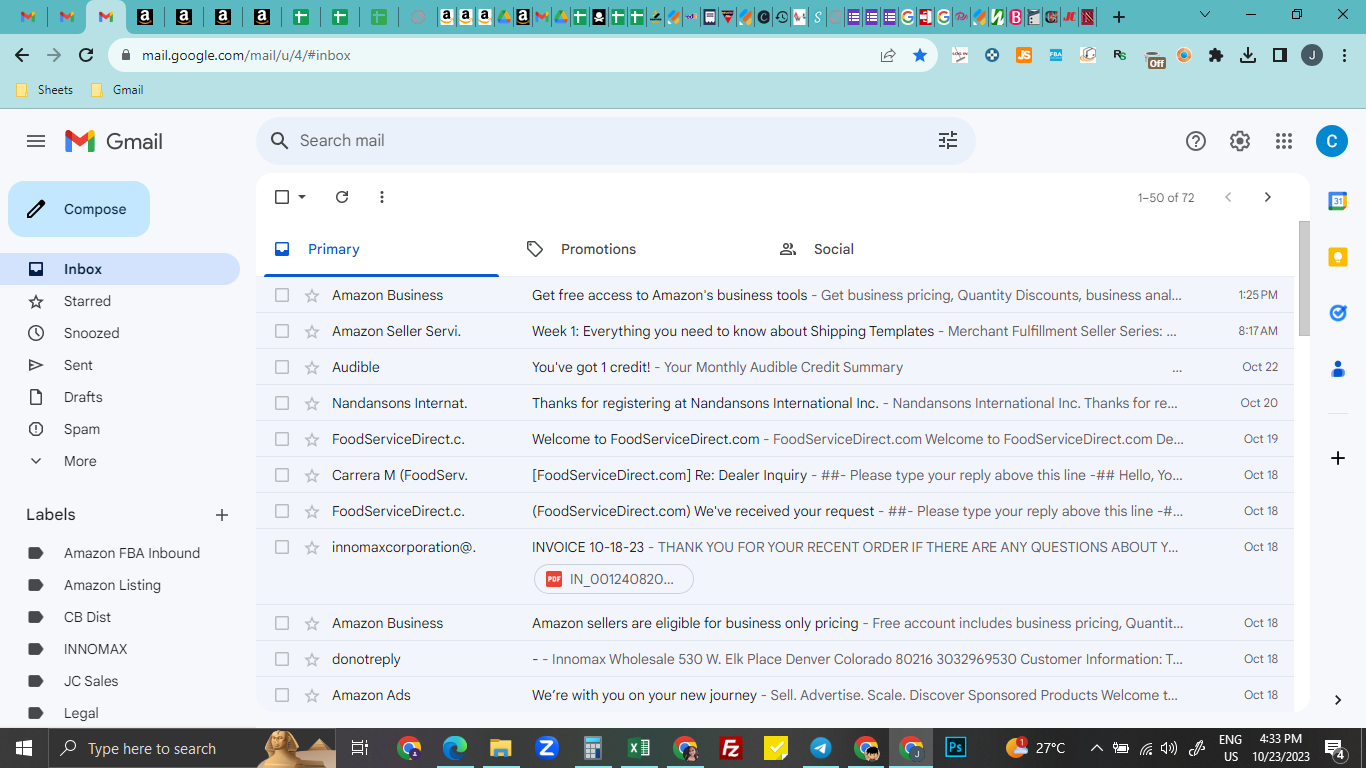1366x768 pixels.
Task: Open Google Tasks side panel
Action: click(x=1338, y=313)
